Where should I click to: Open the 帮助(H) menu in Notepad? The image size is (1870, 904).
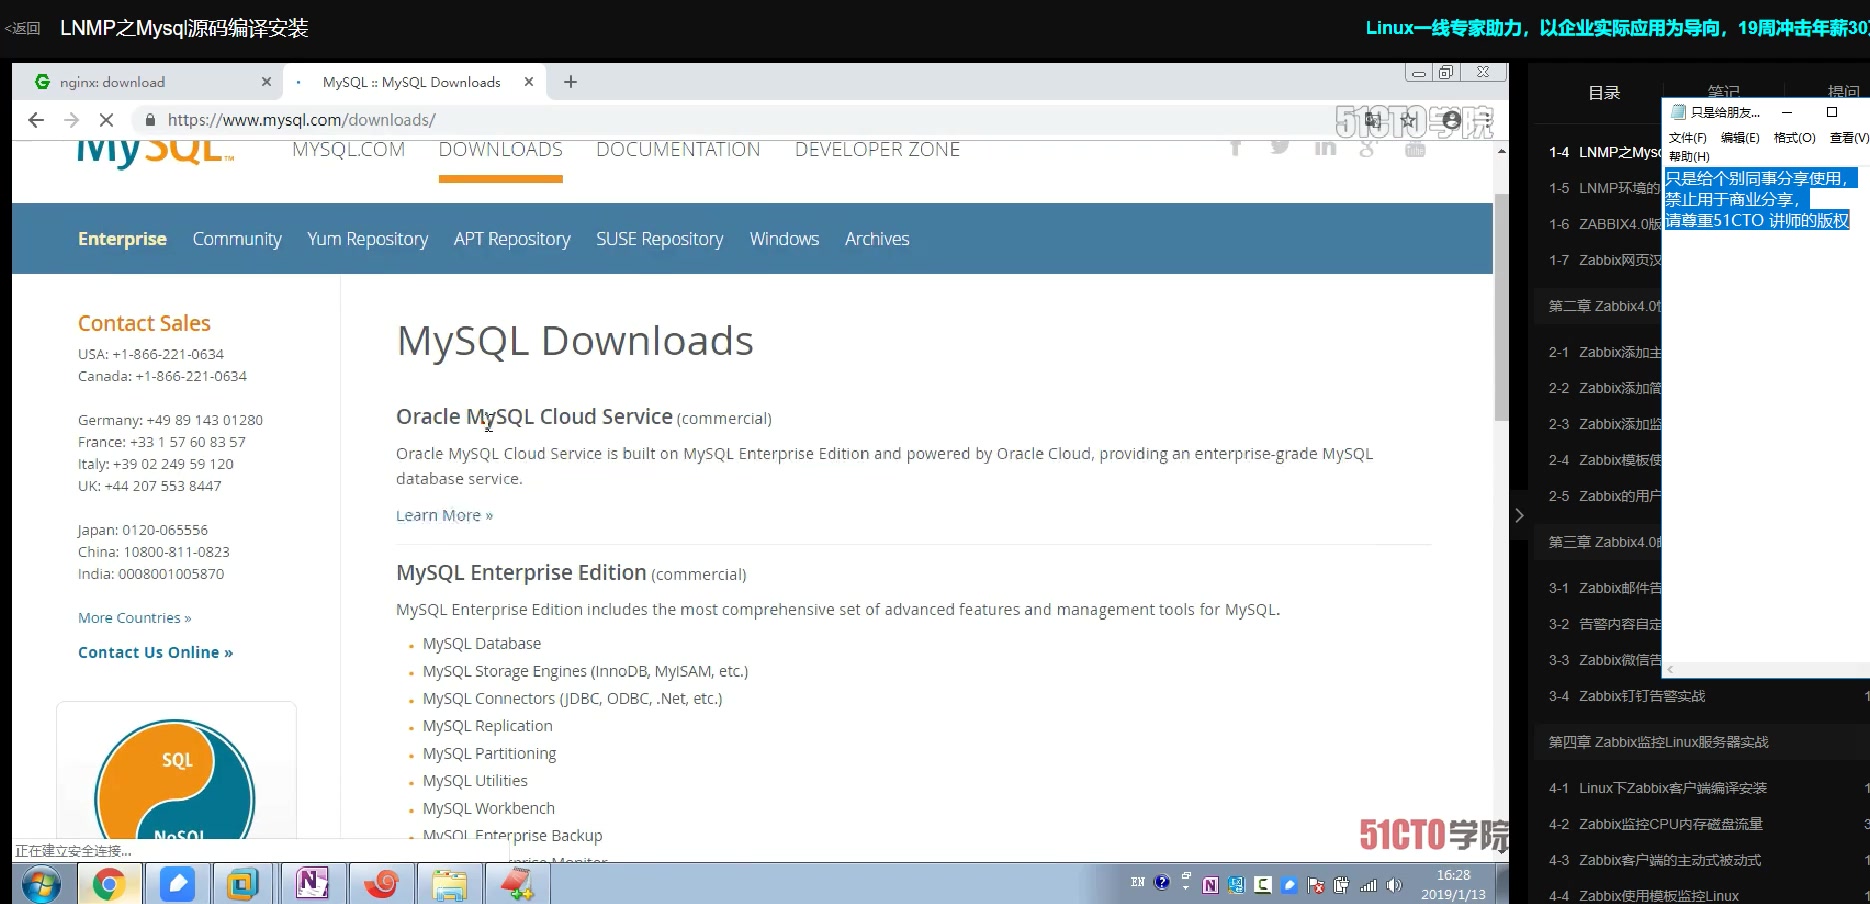point(1689,156)
